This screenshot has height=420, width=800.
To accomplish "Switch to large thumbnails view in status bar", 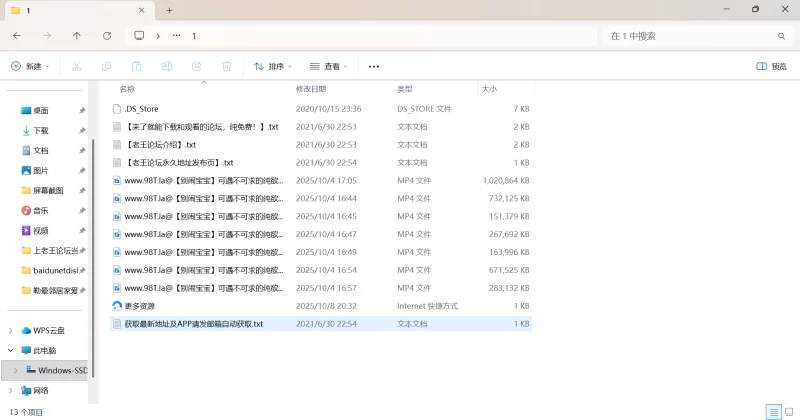I will [x=787, y=412].
